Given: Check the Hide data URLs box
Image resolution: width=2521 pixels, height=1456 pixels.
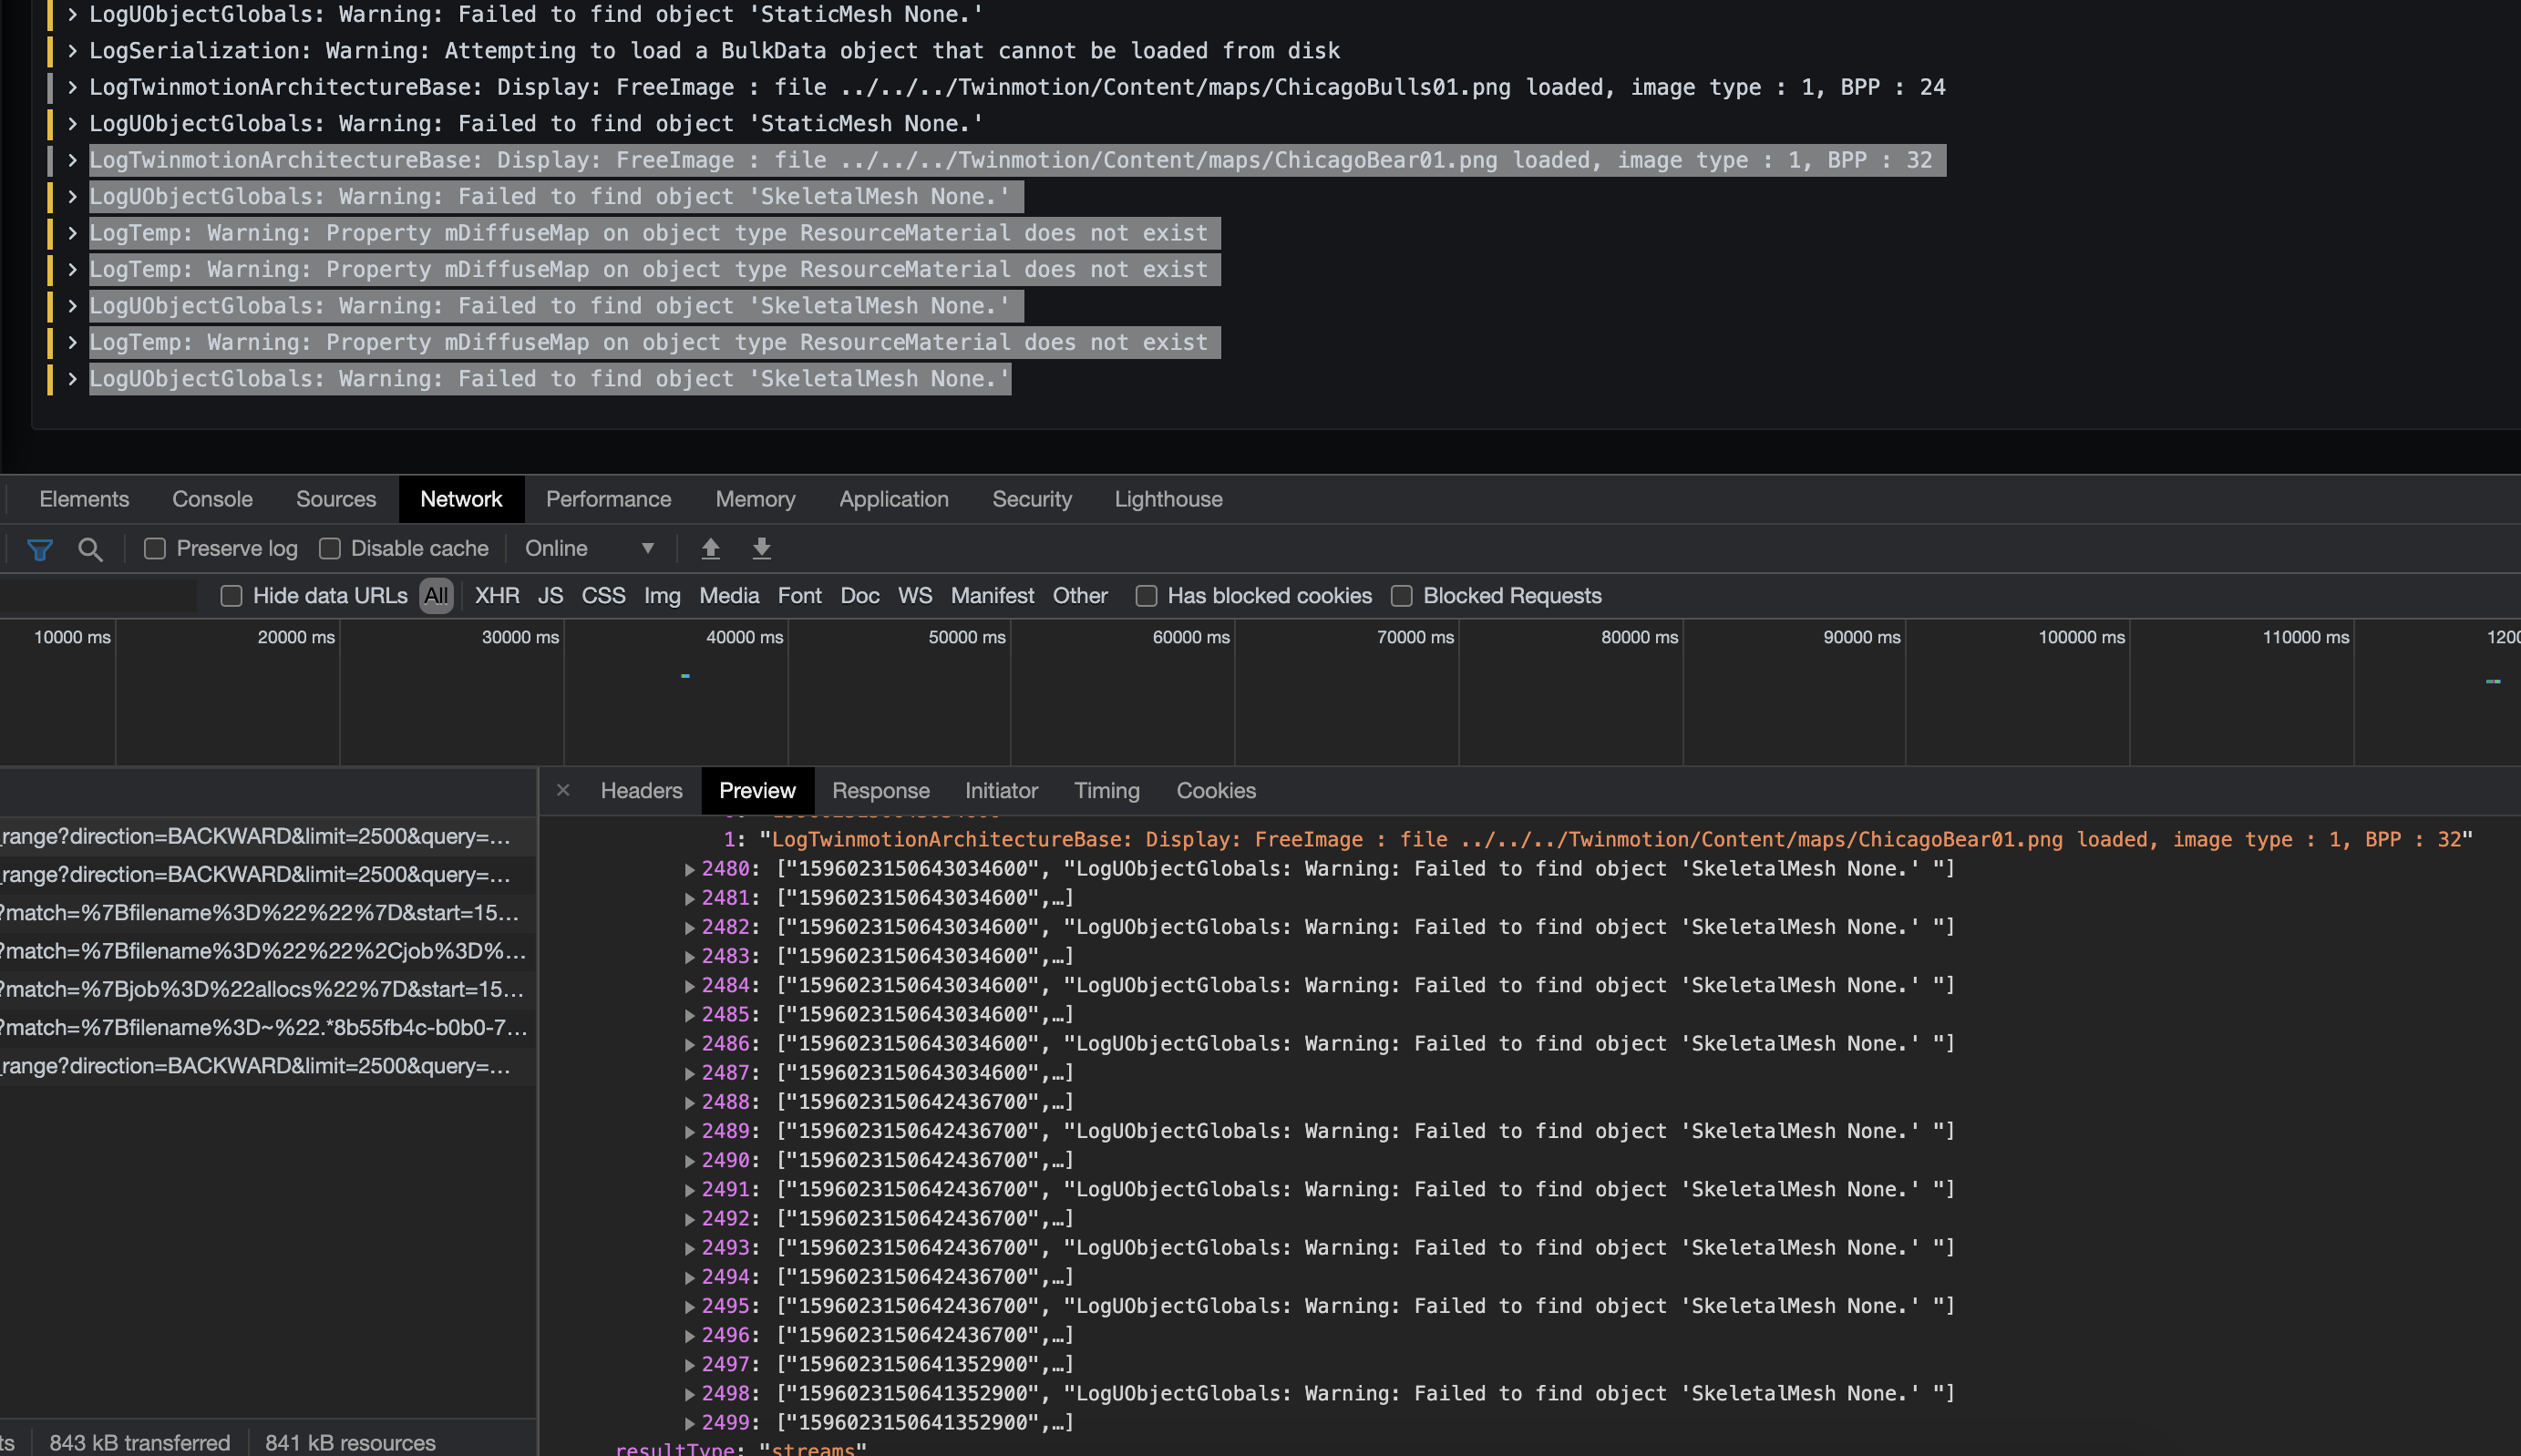Looking at the screenshot, I should point(231,595).
